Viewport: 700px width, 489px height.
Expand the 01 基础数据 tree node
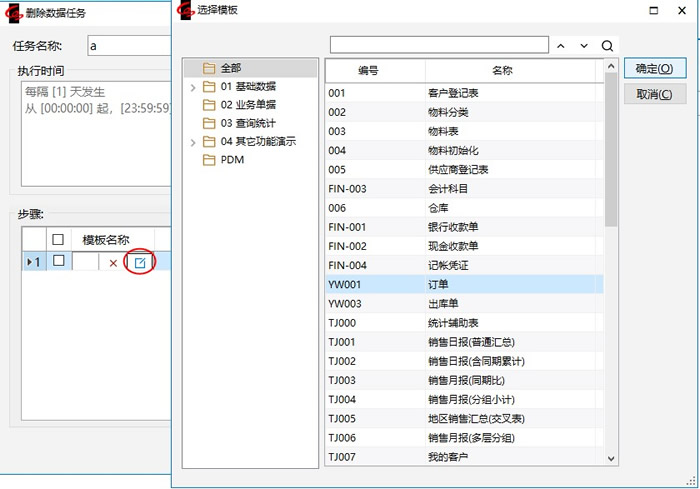coord(193,87)
